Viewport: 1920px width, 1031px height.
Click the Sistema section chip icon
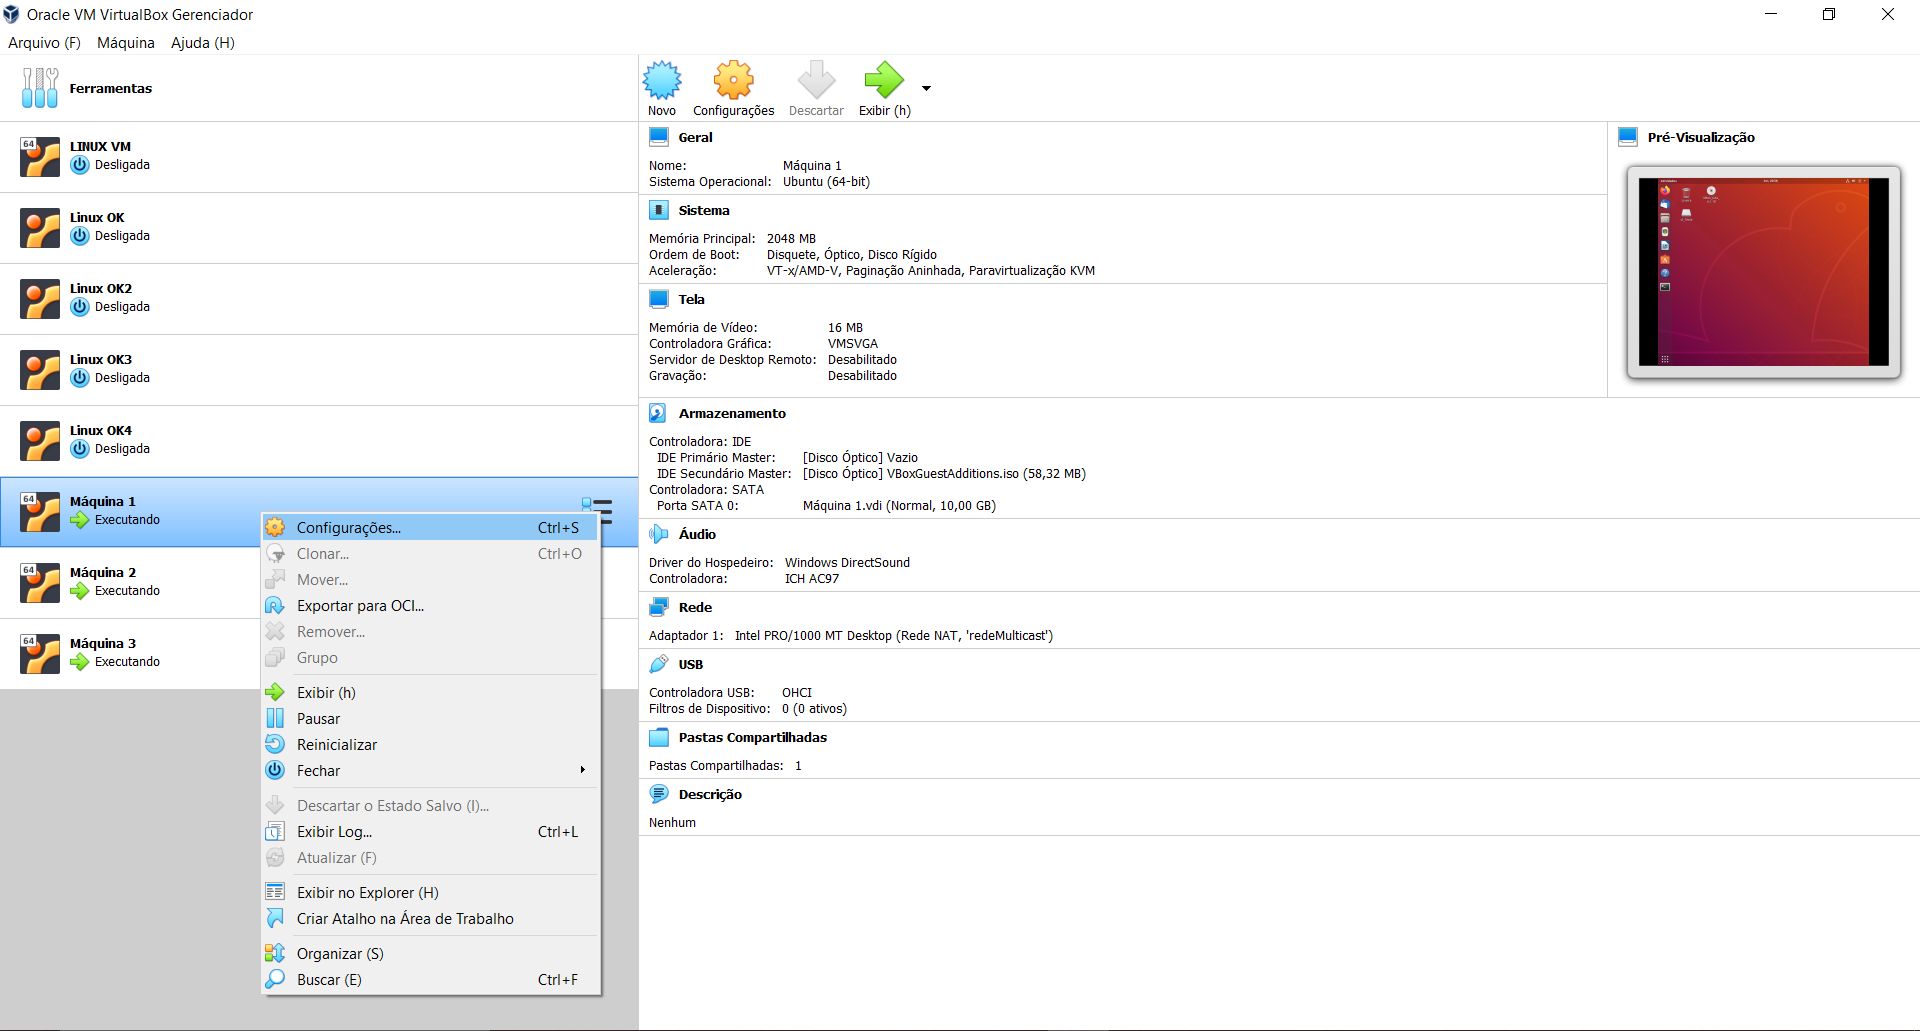[659, 210]
